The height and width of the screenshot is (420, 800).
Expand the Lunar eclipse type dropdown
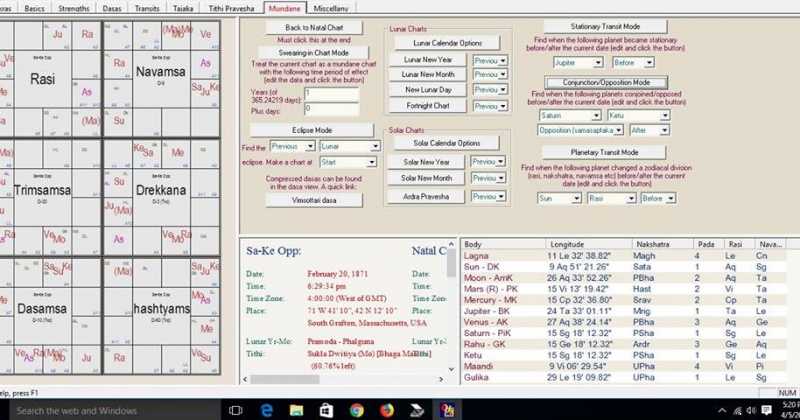tap(345, 146)
